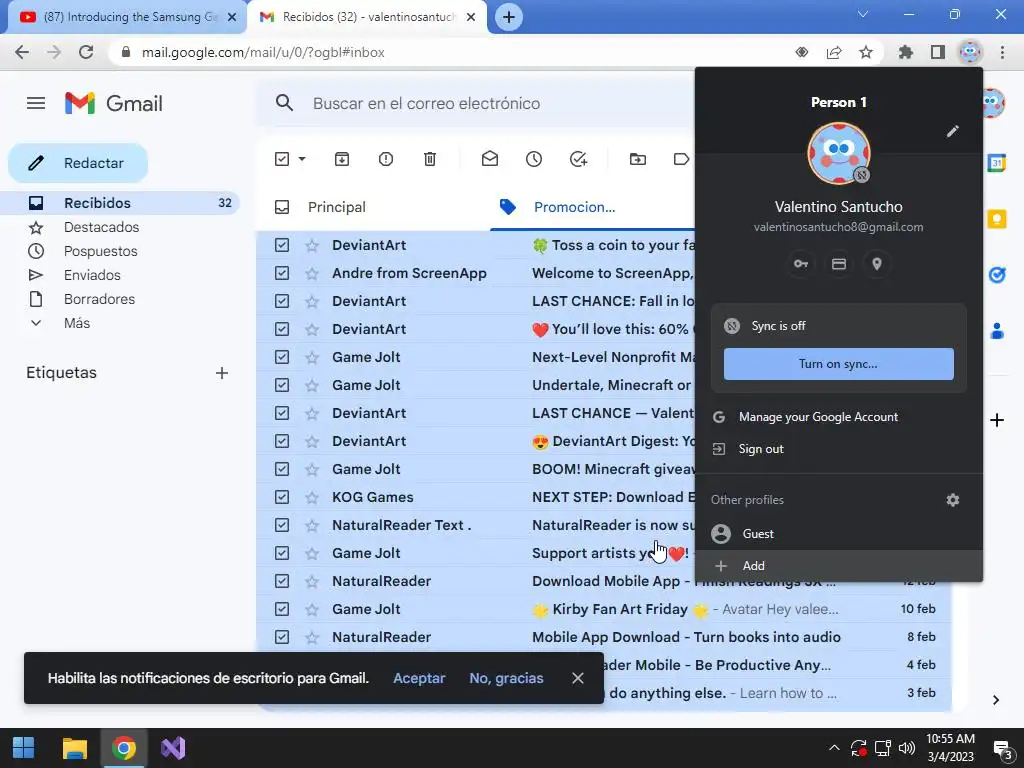Image resolution: width=1024 pixels, height=768 pixels.
Task: Open Google Calendar side panel icon
Action: (996, 163)
